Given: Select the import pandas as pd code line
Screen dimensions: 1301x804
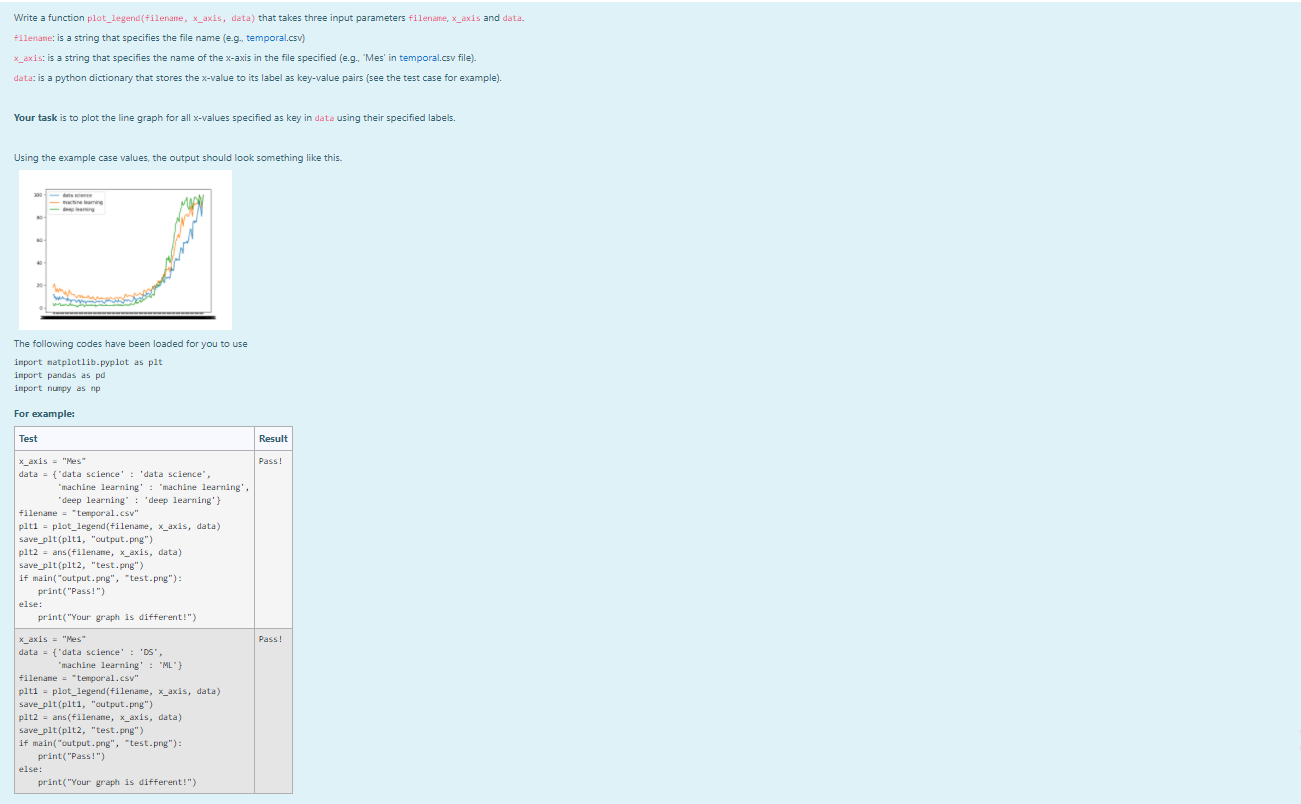Looking at the screenshot, I should pyautogui.click(x=60, y=375).
